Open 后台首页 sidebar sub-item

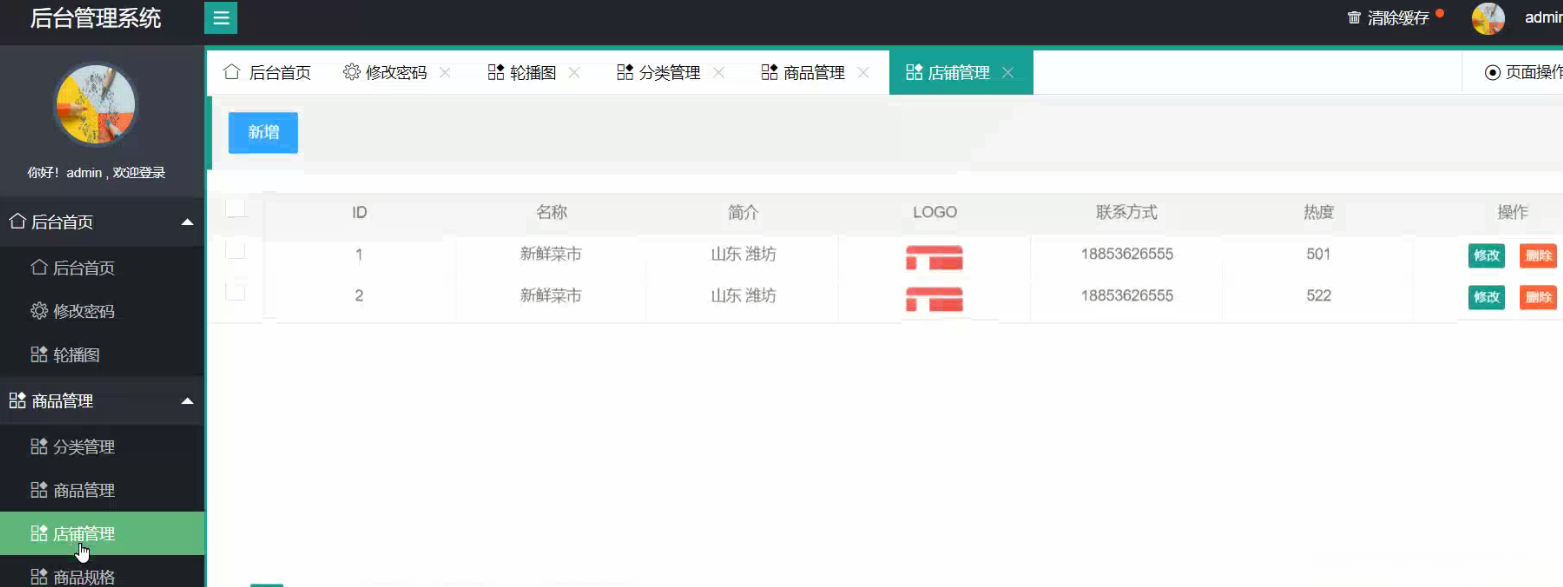pos(102,268)
